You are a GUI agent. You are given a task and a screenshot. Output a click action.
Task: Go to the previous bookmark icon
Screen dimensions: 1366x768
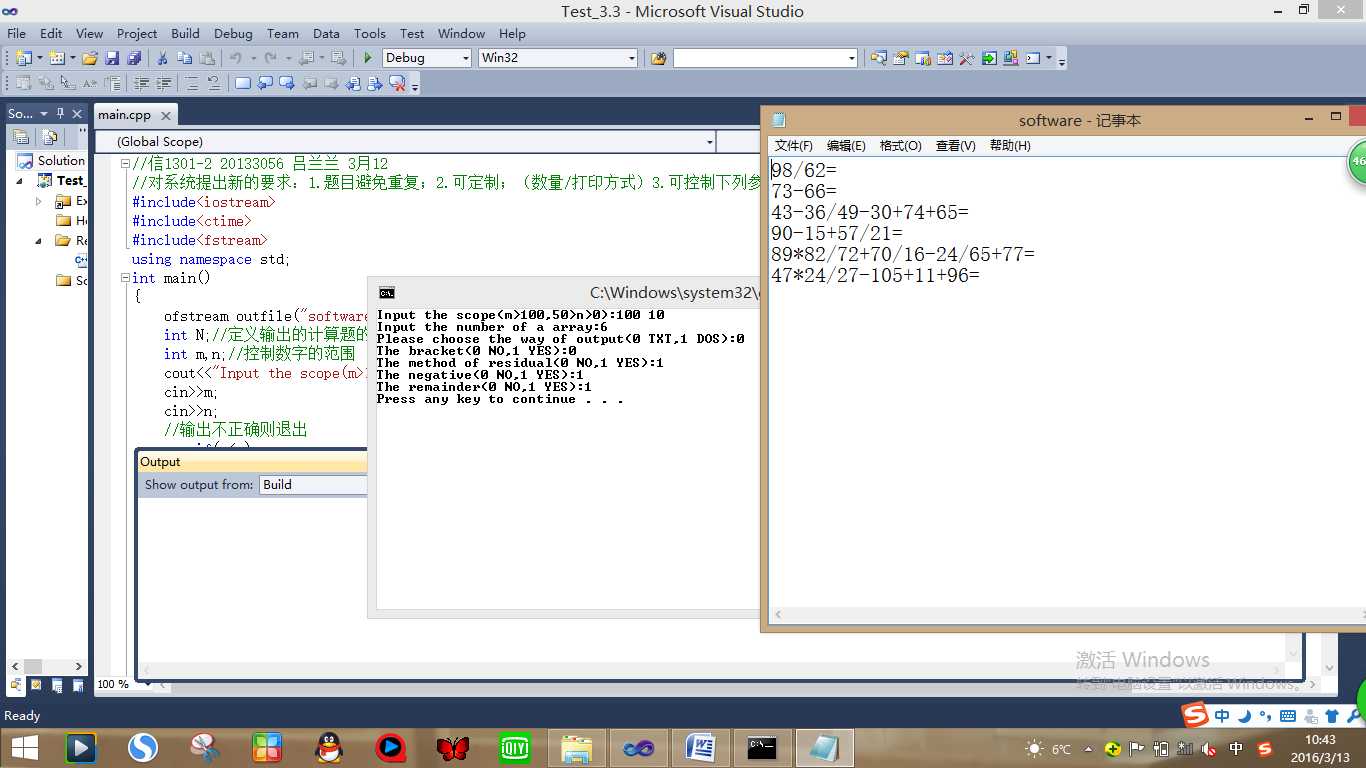265,83
